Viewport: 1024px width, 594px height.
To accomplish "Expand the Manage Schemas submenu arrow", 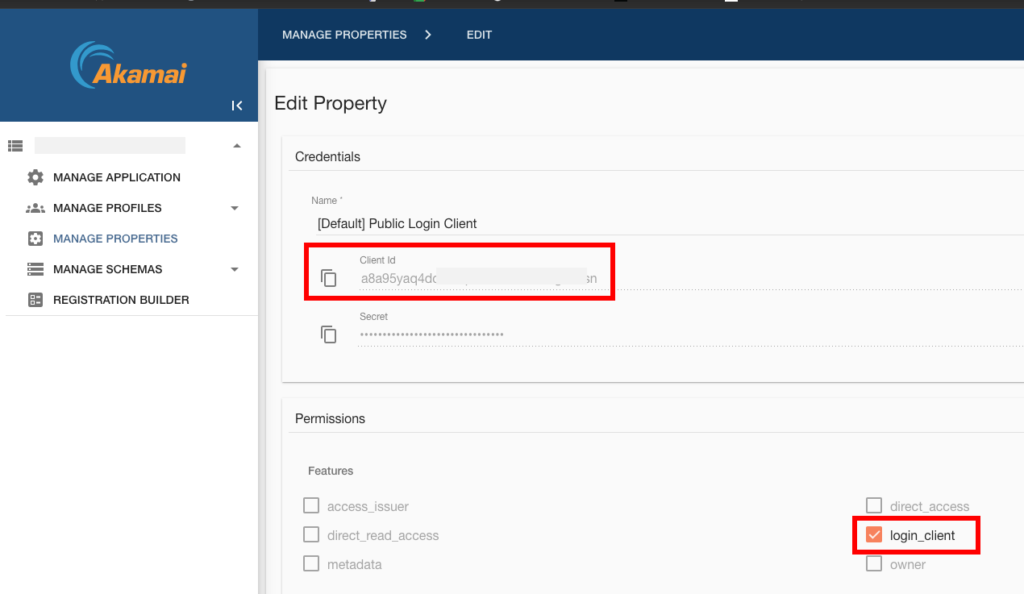I will coord(235,269).
